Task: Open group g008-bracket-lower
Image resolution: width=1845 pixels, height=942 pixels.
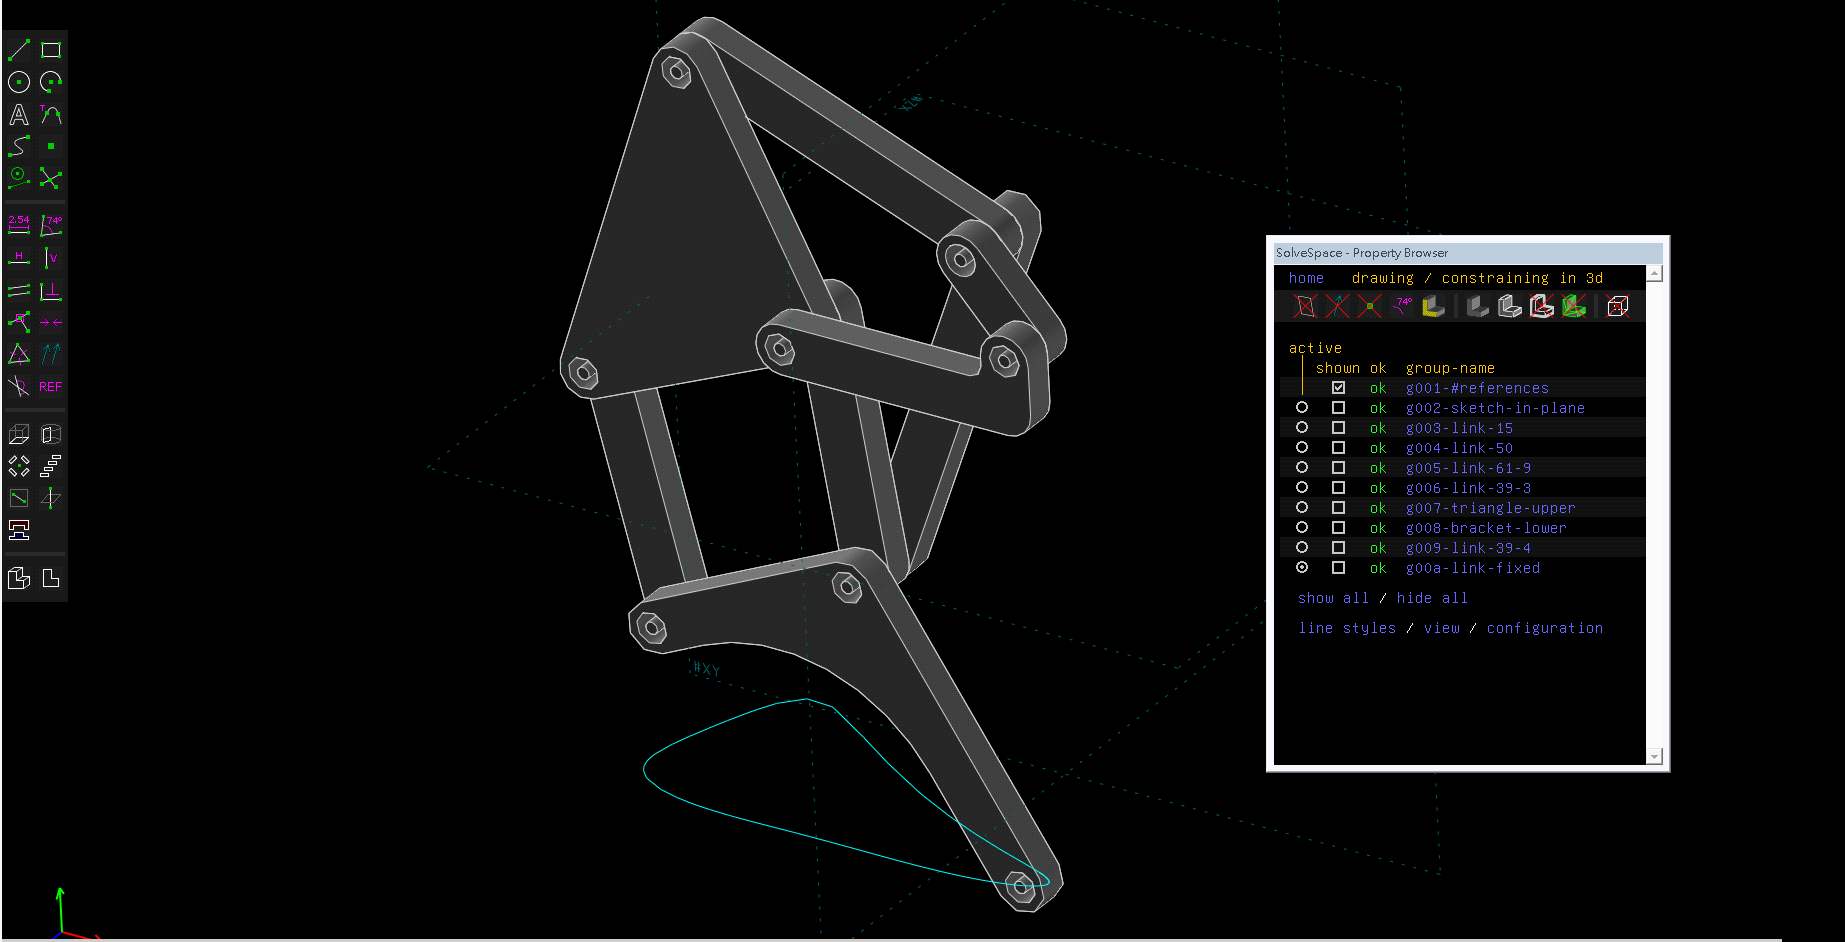Action: point(1486,528)
